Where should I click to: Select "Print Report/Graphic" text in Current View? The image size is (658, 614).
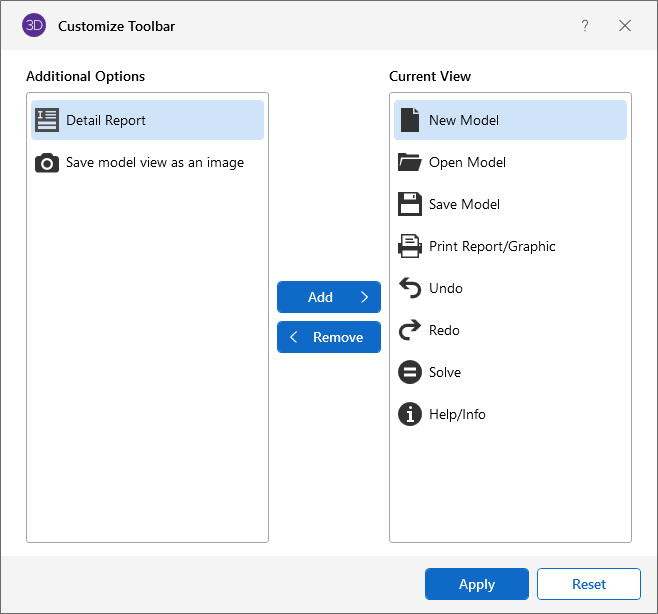(492, 246)
